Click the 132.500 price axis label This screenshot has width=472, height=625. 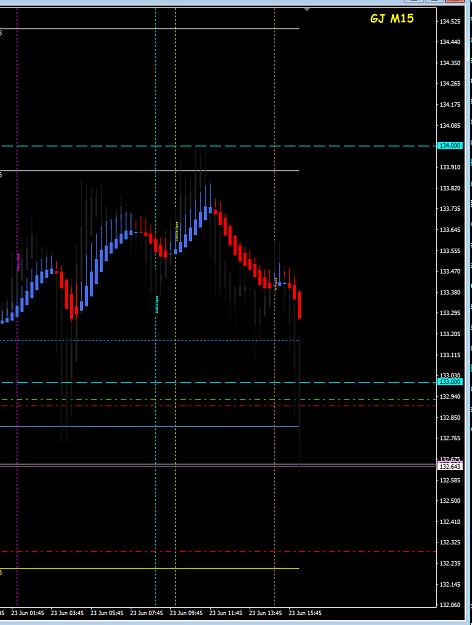pos(450,501)
